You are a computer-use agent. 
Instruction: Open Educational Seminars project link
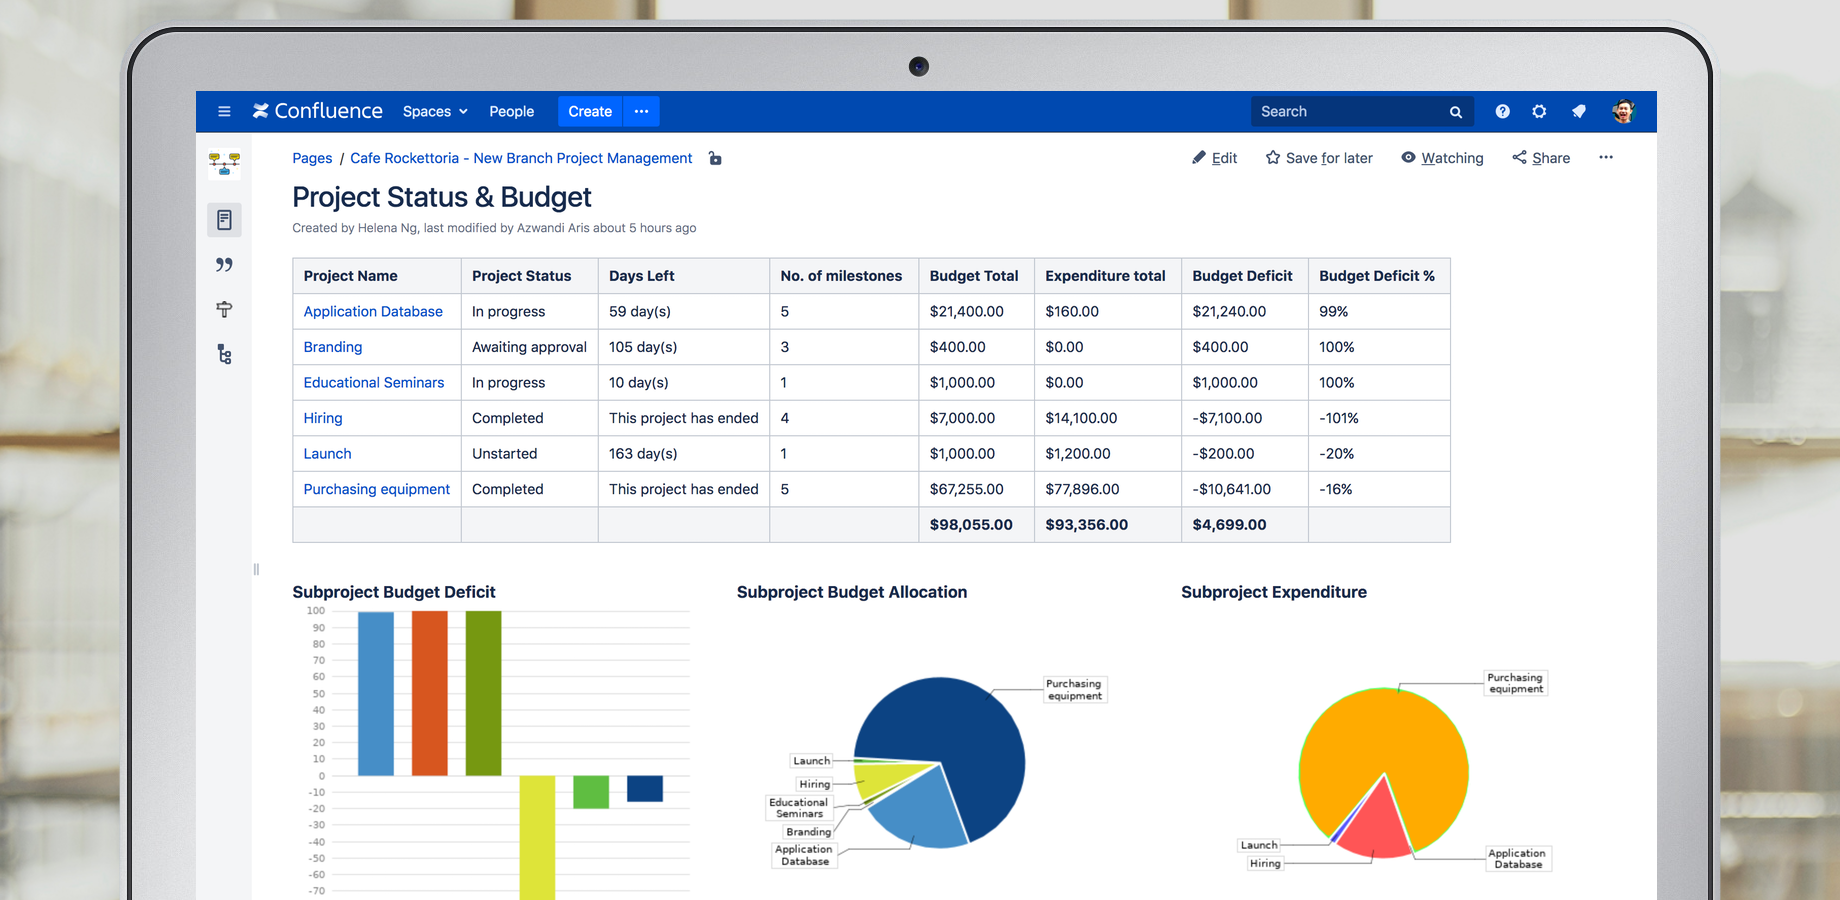374,382
